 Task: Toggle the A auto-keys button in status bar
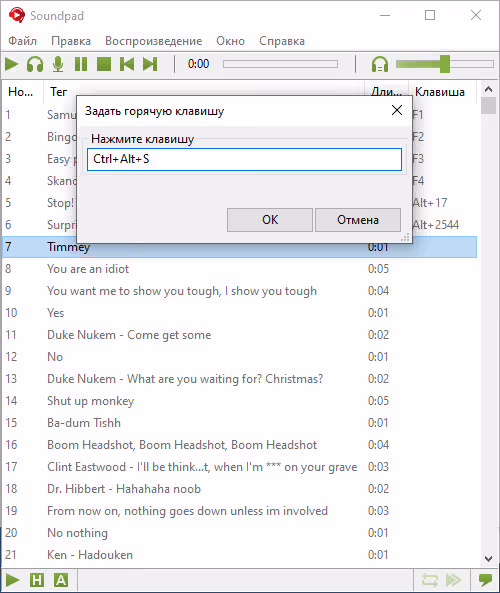(x=61, y=580)
